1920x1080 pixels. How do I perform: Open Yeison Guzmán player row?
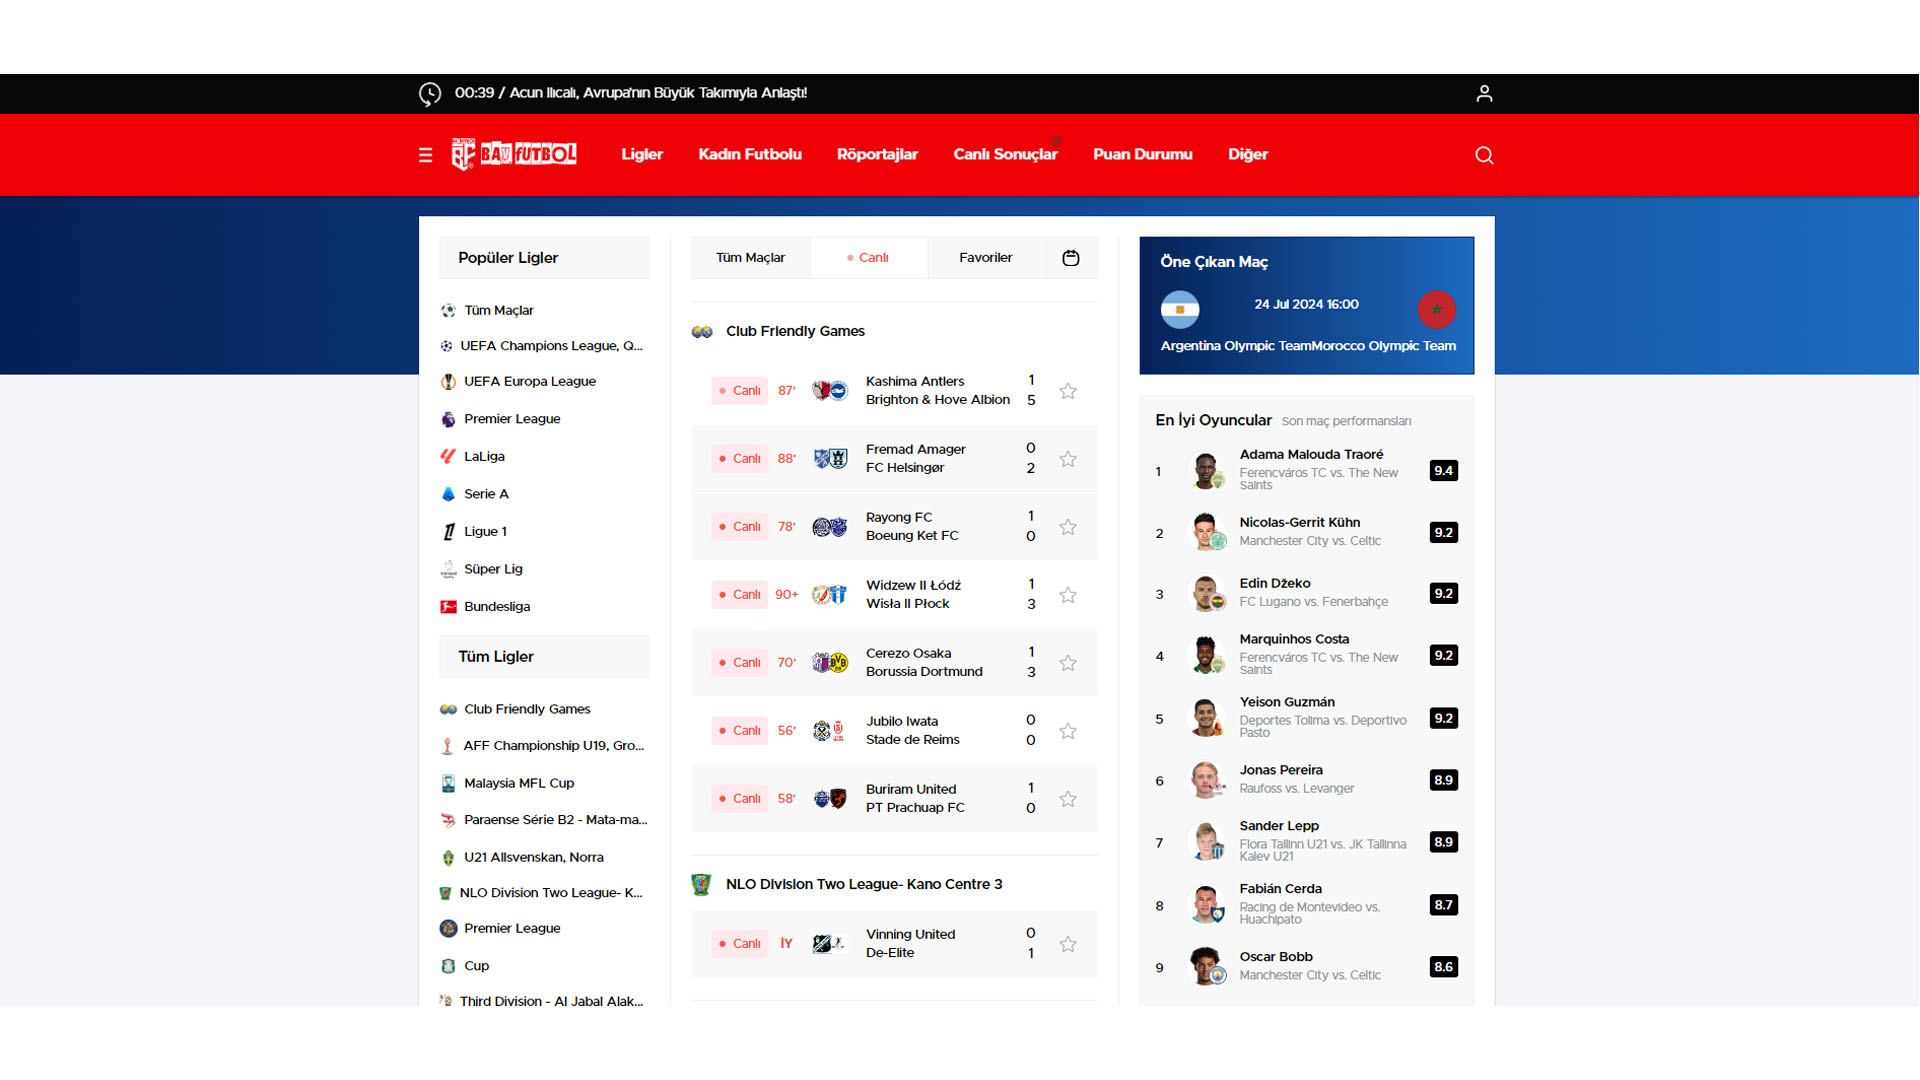tap(1306, 719)
